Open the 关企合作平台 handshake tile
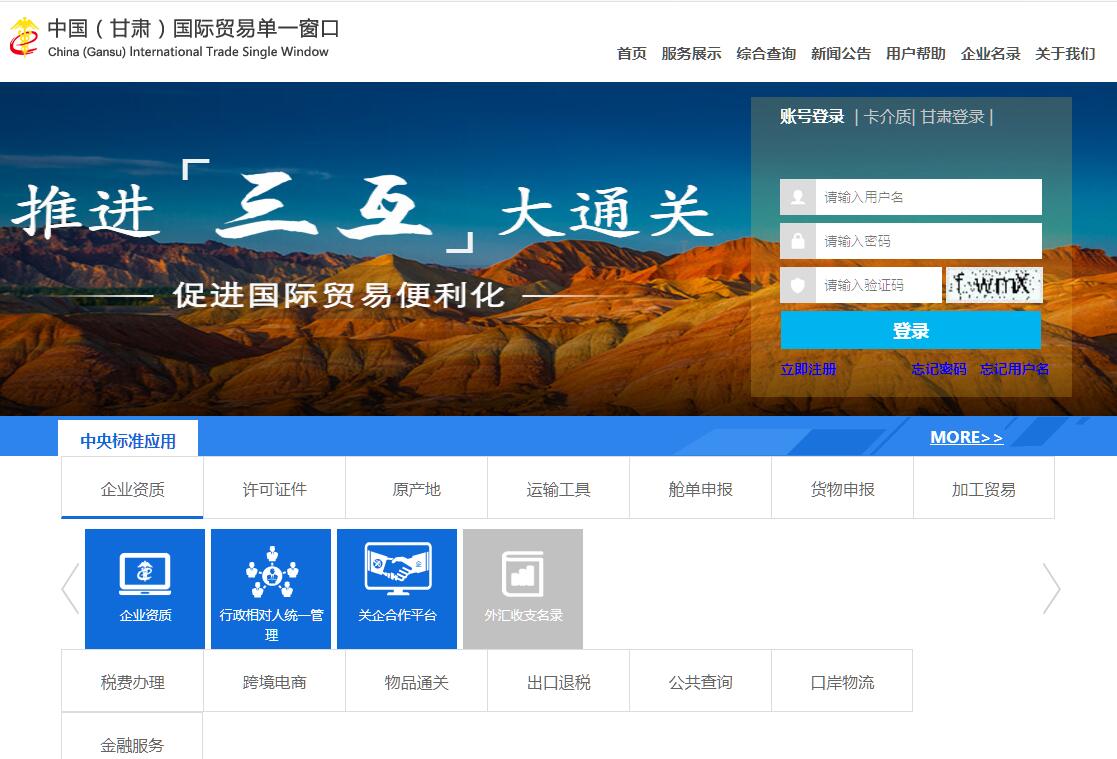Screen dimensions: 1117x759 pyautogui.click(x=397, y=588)
